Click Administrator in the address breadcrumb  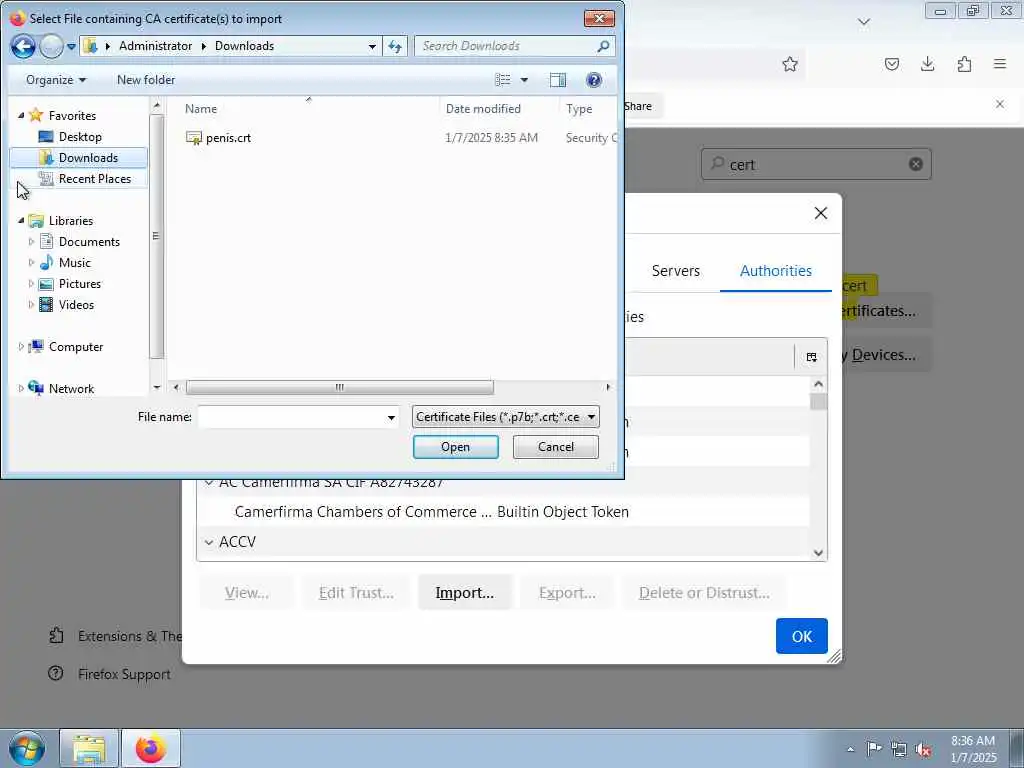click(155, 46)
